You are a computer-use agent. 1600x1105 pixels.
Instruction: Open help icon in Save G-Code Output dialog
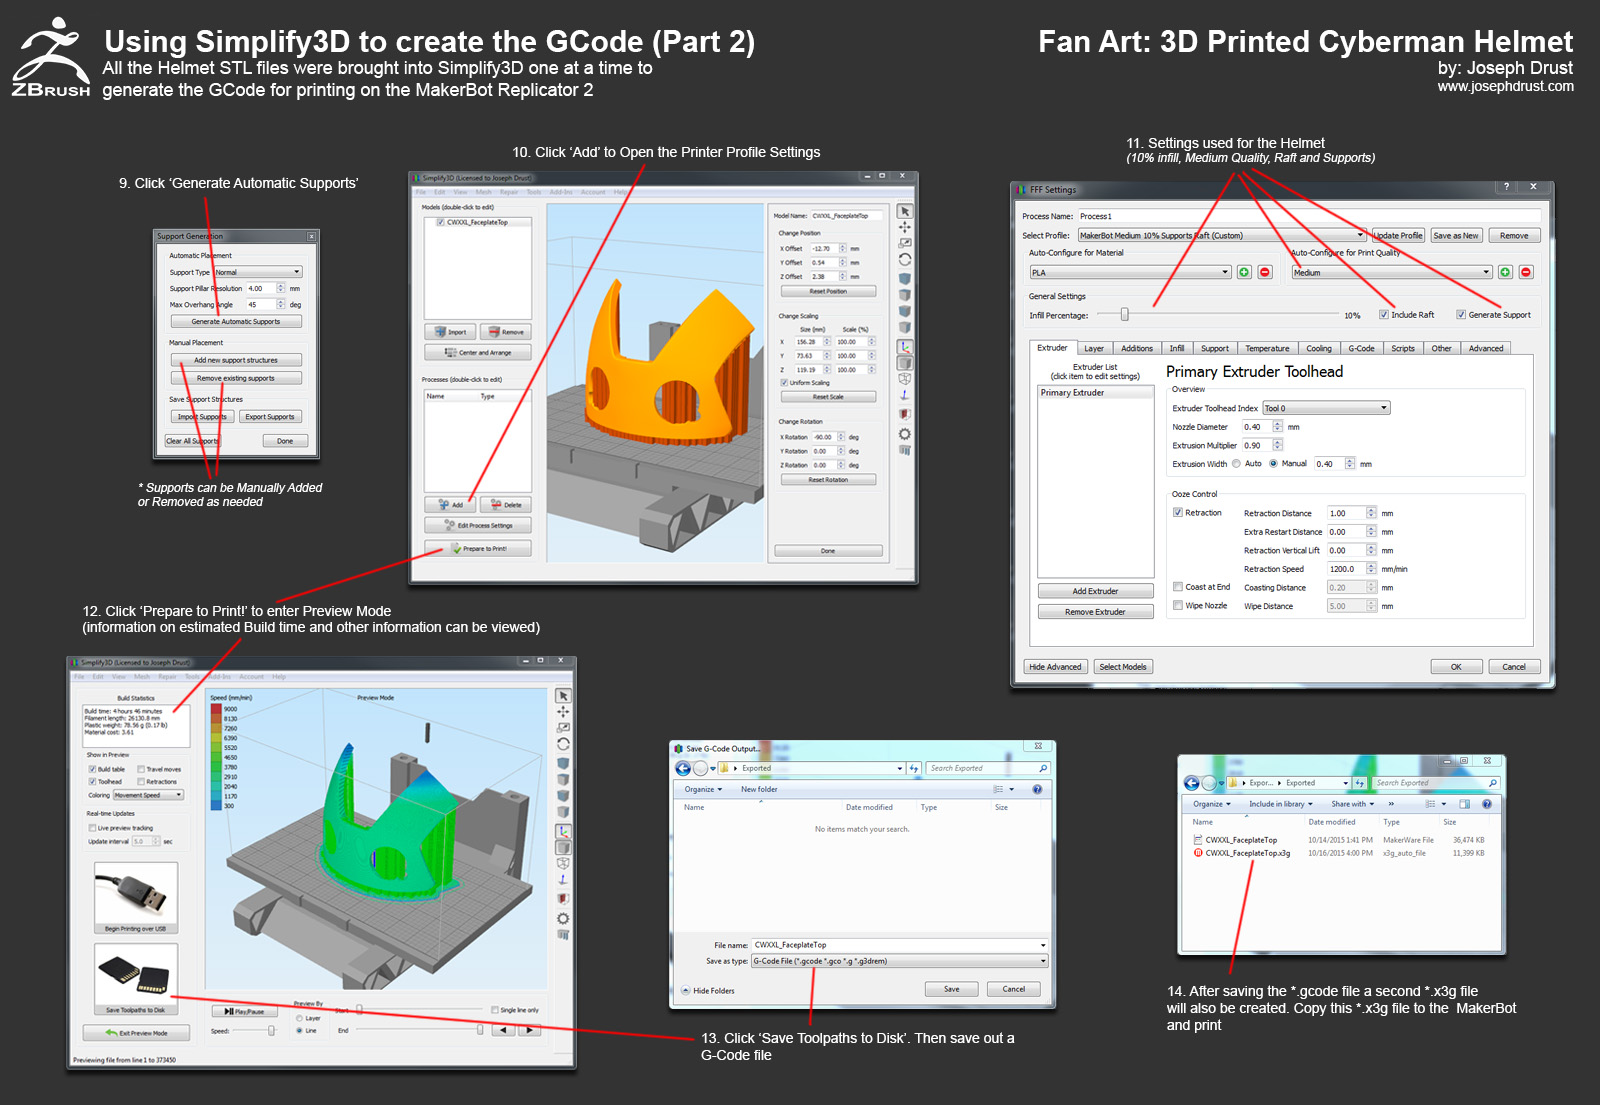(1037, 789)
